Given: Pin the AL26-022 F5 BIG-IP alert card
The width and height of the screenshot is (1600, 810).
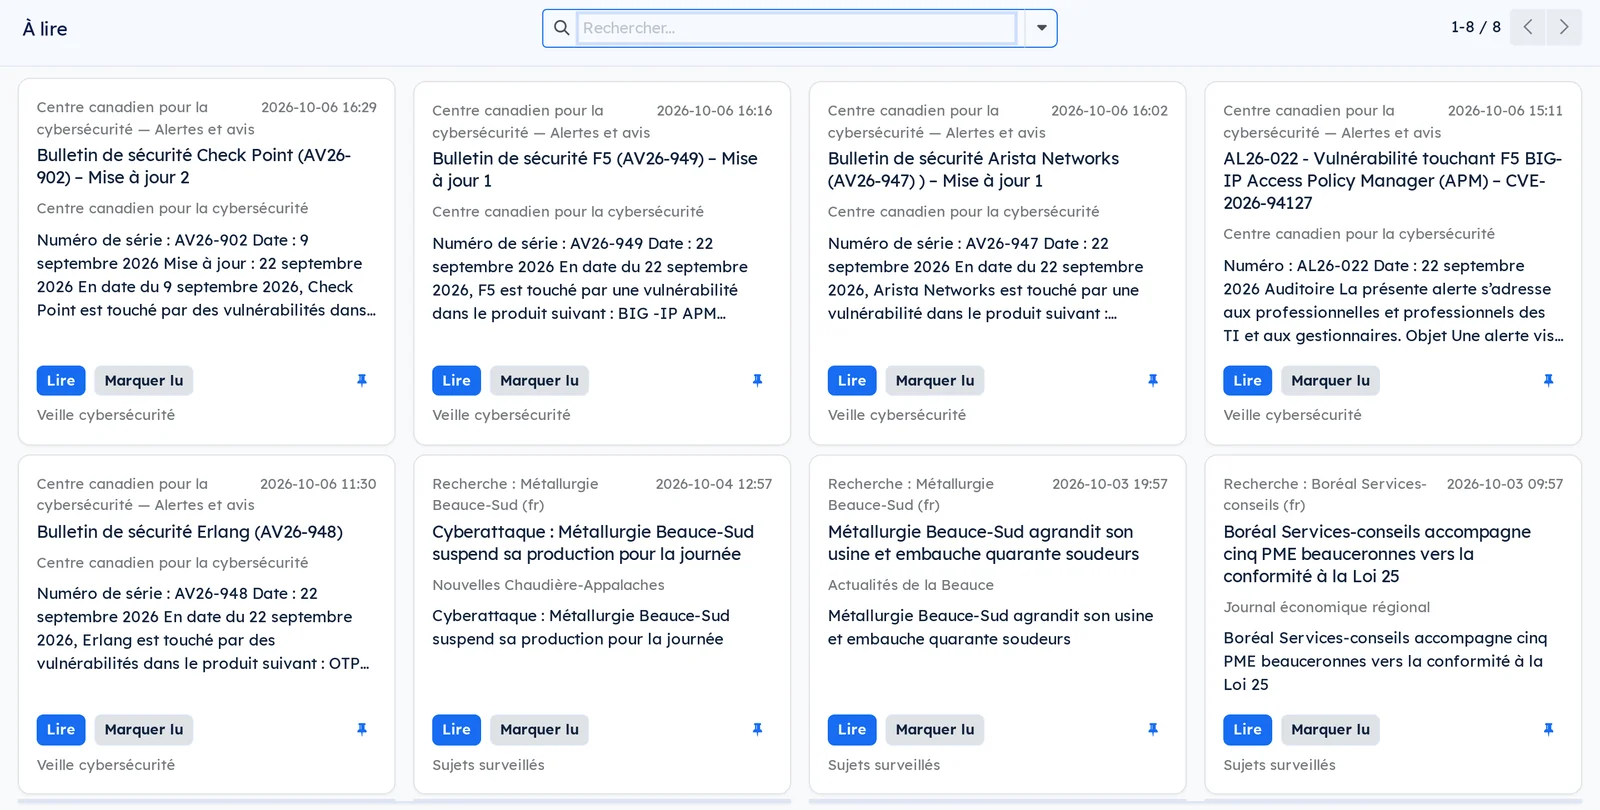Looking at the screenshot, I should (x=1548, y=381).
